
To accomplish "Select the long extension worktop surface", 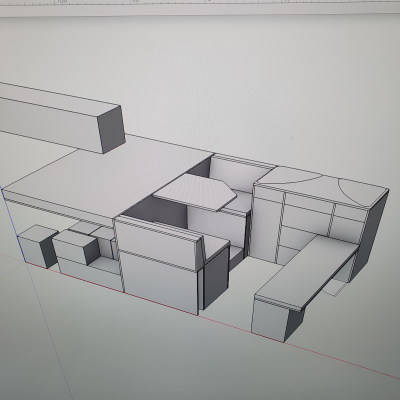I will (308, 271).
